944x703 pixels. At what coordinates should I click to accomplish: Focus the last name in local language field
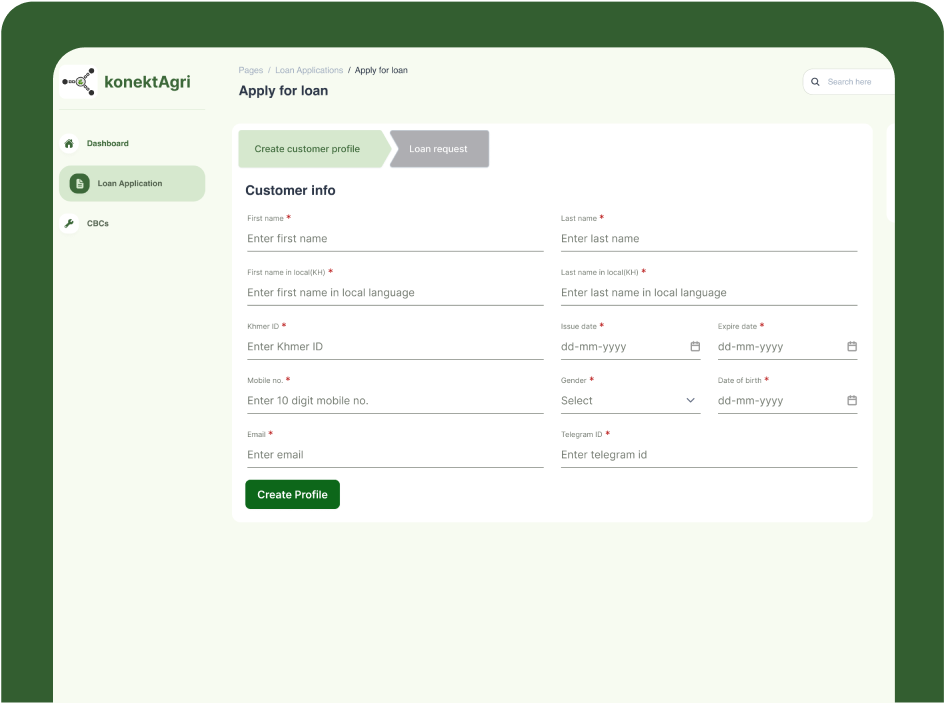coord(709,293)
